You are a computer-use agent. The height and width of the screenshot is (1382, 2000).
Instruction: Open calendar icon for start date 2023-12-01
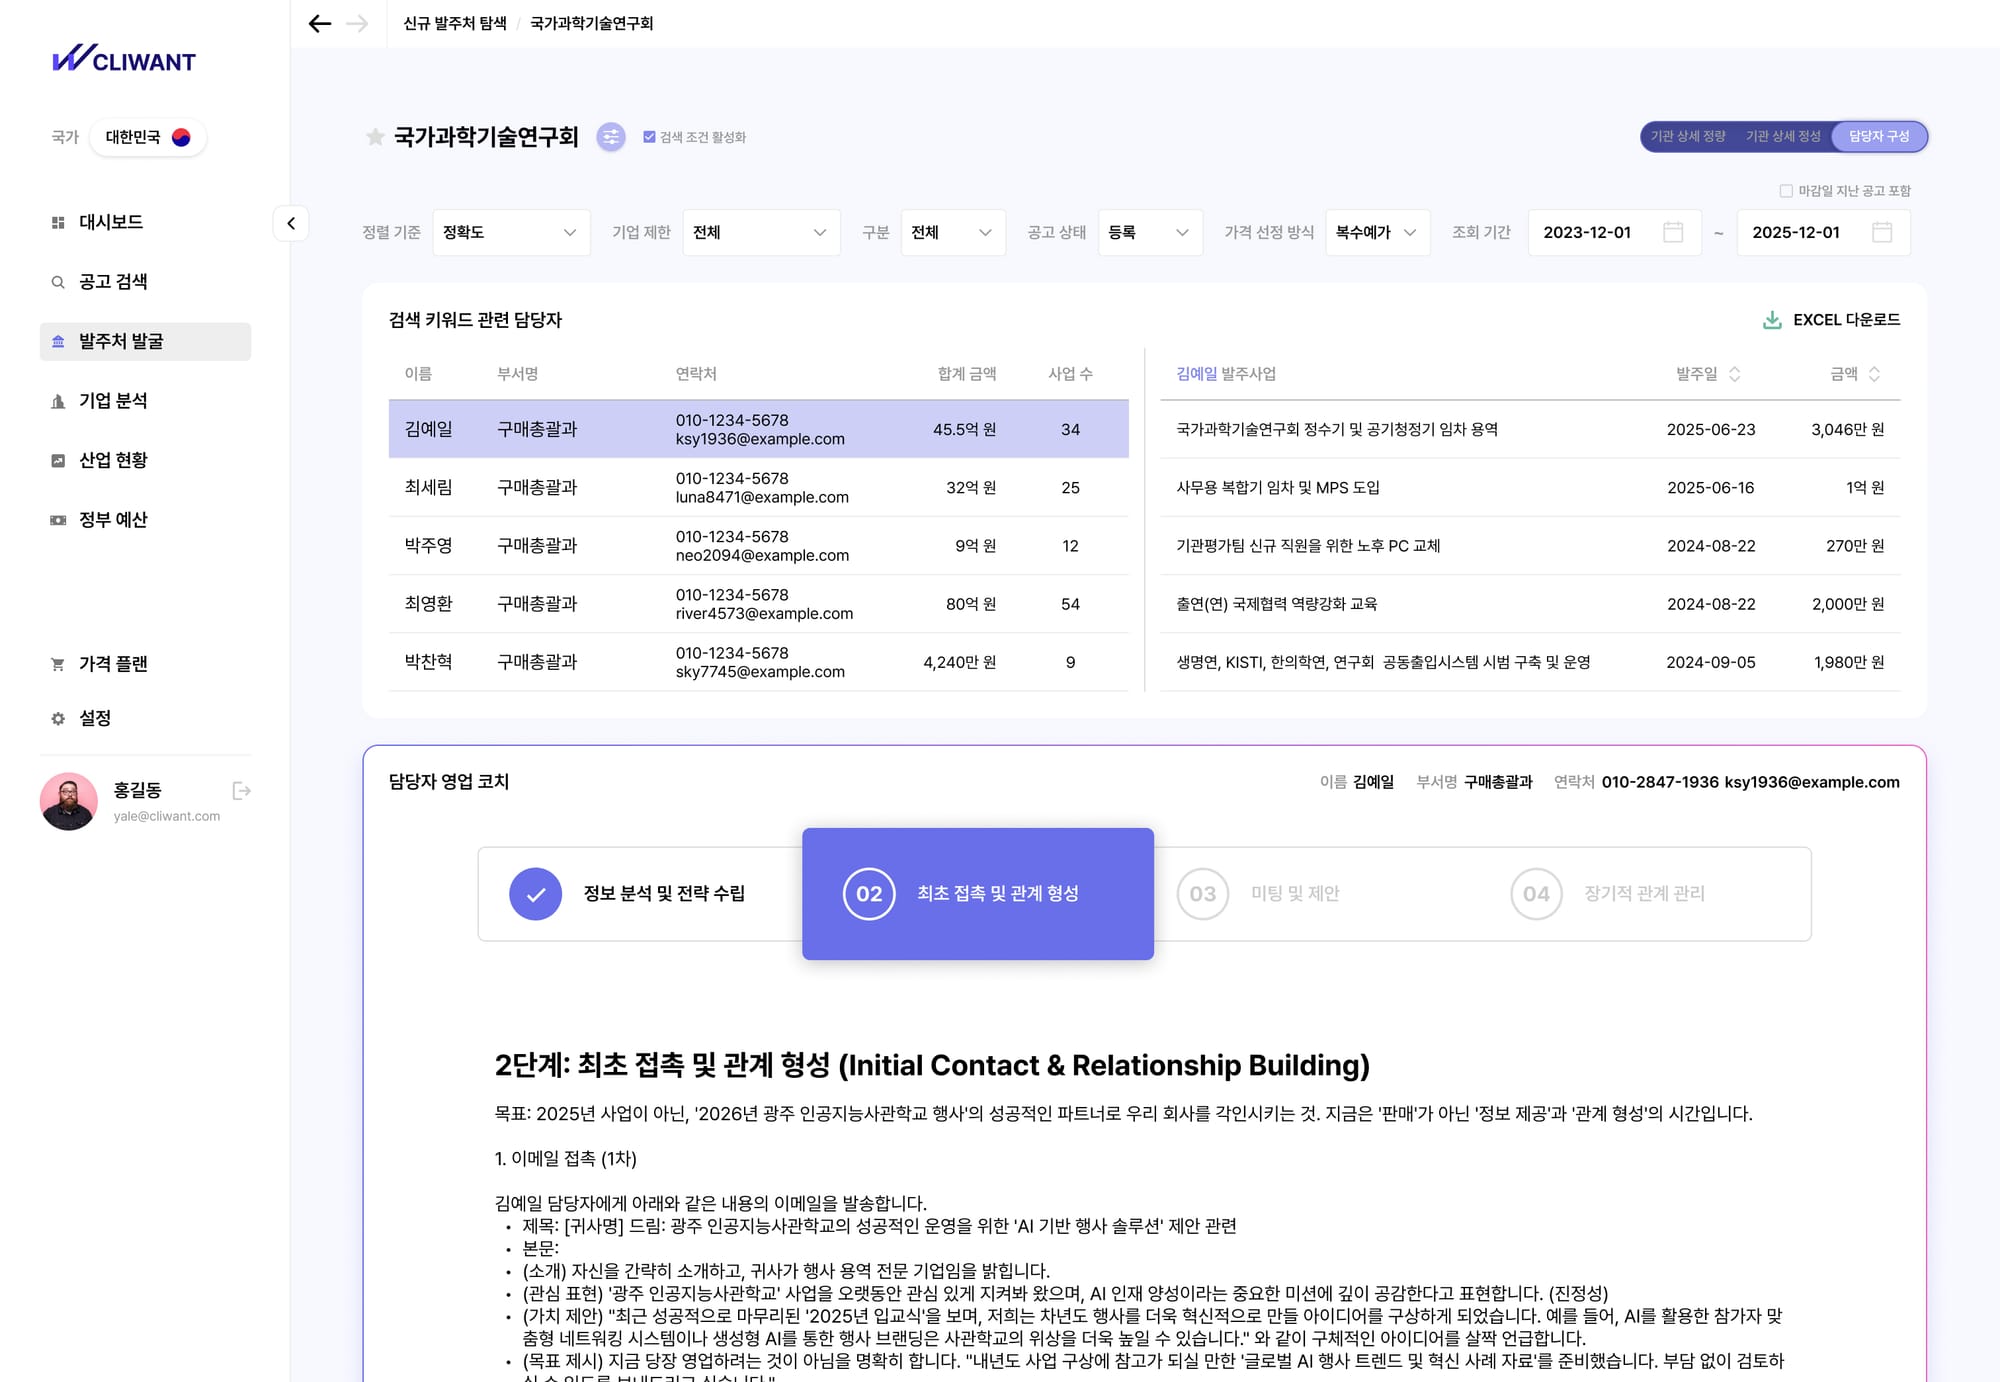click(x=1673, y=232)
